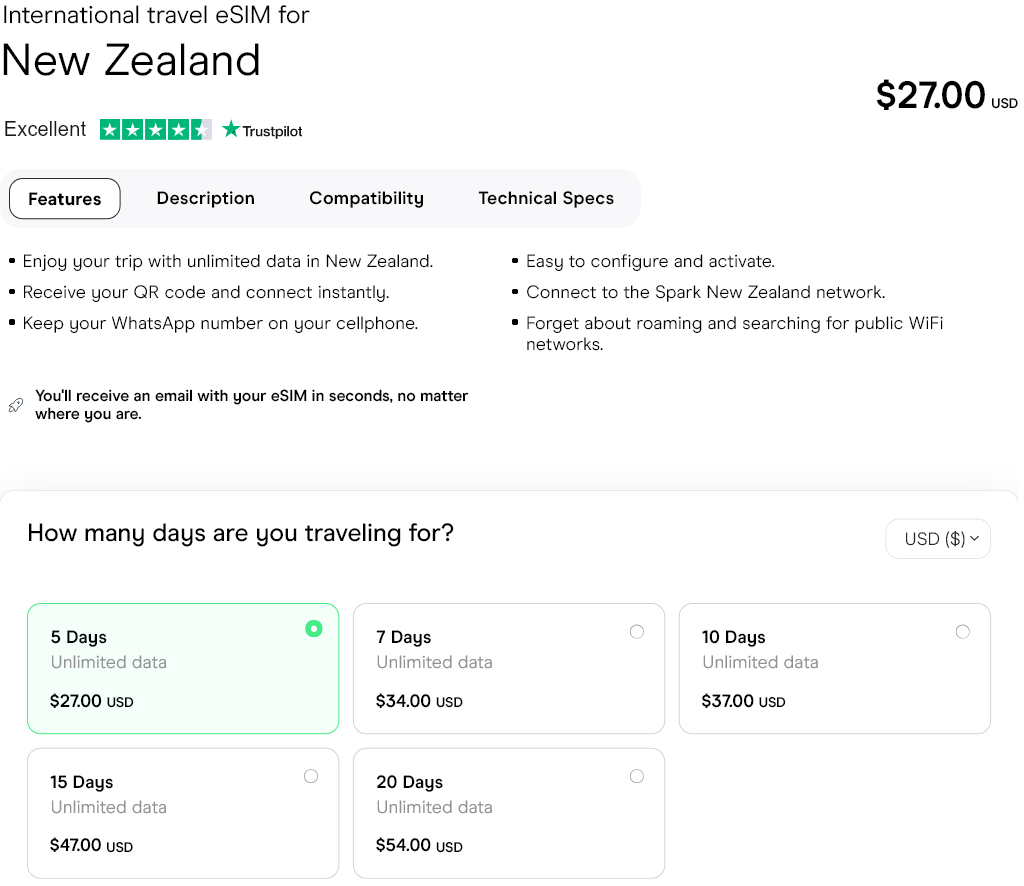The image size is (1024, 886).
Task: Switch to the Features tab
Action: coord(65,198)
